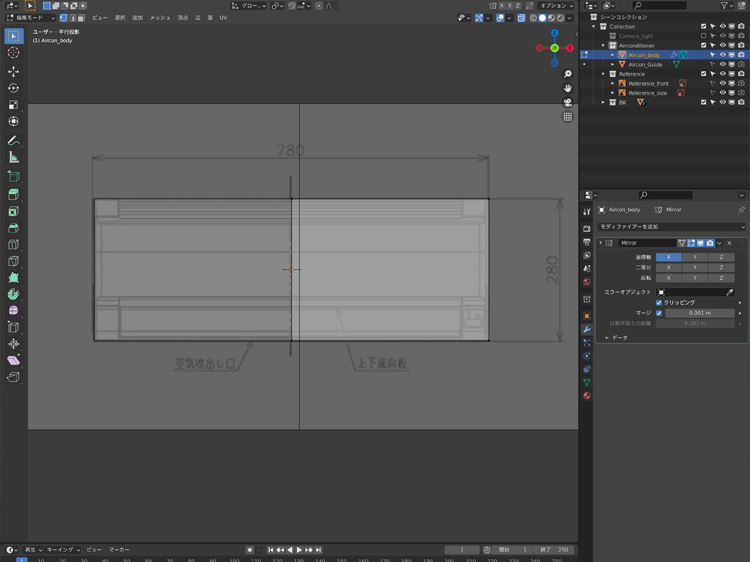
Task: Remove the Mirror modifier with X button
Action: click(729, 243)
